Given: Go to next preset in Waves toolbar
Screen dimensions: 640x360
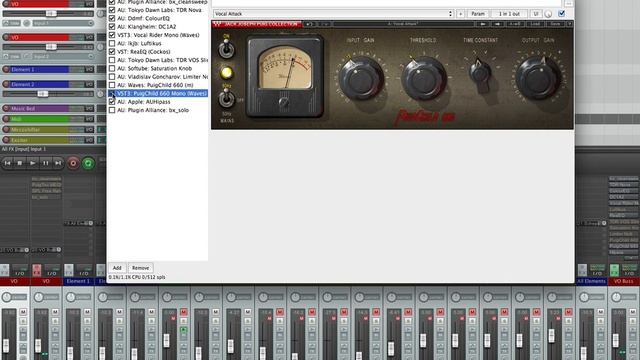Looking at the screenshot, I should pos(497,24).
